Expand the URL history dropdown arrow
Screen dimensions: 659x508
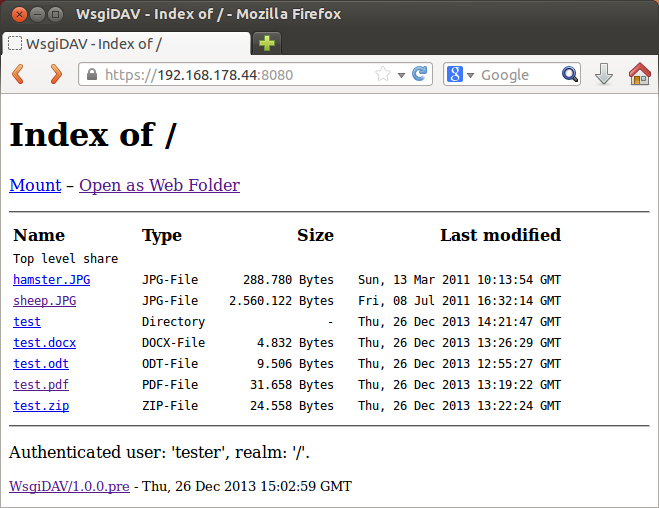click(x=402, y=75)
